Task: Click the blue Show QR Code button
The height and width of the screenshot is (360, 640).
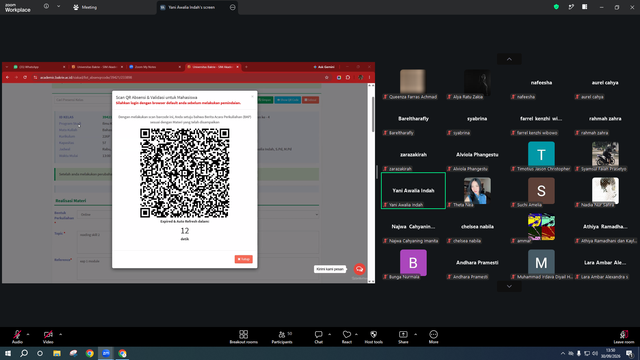Action: click(288, 100)
